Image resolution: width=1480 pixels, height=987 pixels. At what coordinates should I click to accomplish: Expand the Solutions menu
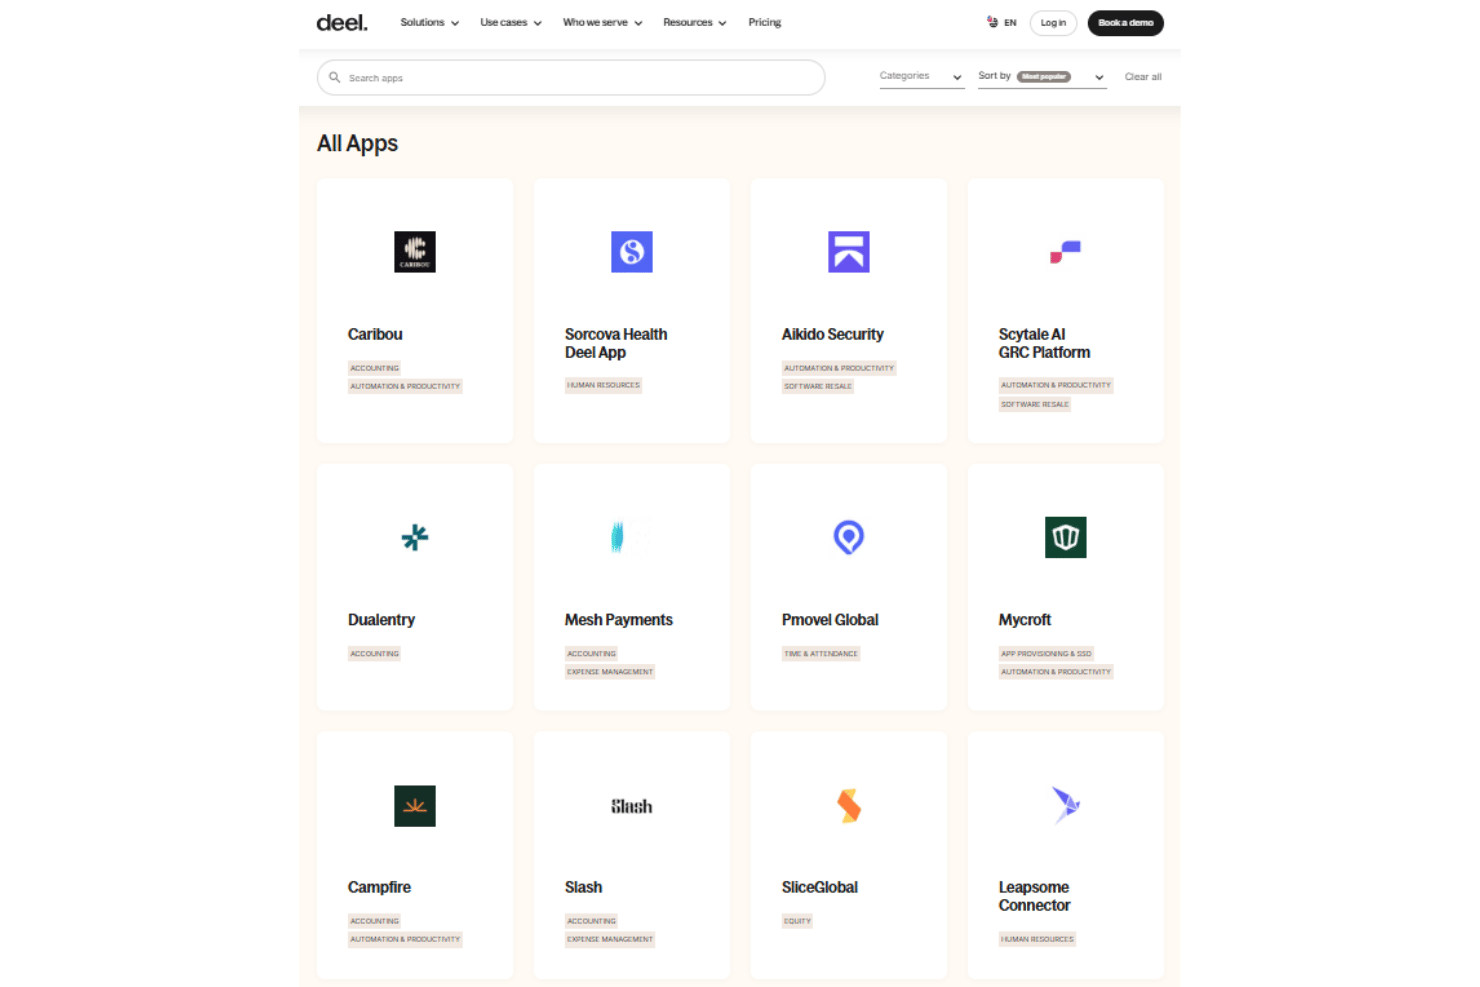[x=430, y=22]
